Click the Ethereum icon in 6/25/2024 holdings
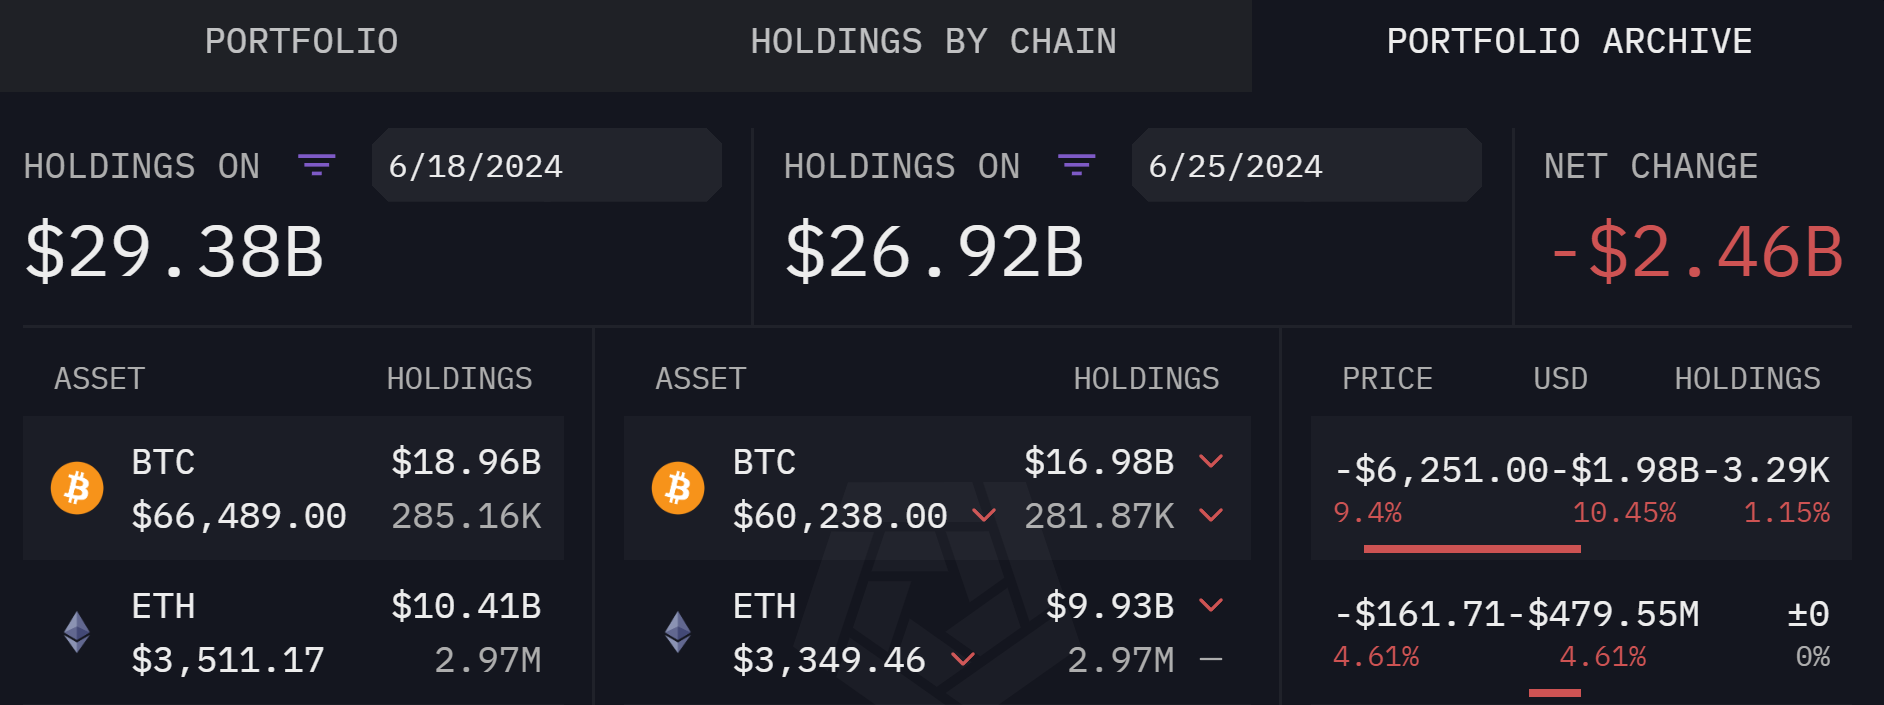Screen dimensions: 1884x705 pos(678,632)
